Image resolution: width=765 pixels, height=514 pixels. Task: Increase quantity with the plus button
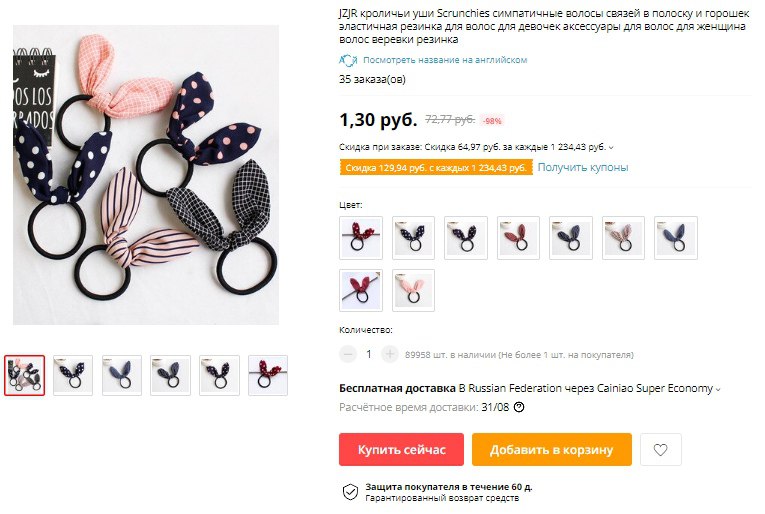click(x=389, y=354)
